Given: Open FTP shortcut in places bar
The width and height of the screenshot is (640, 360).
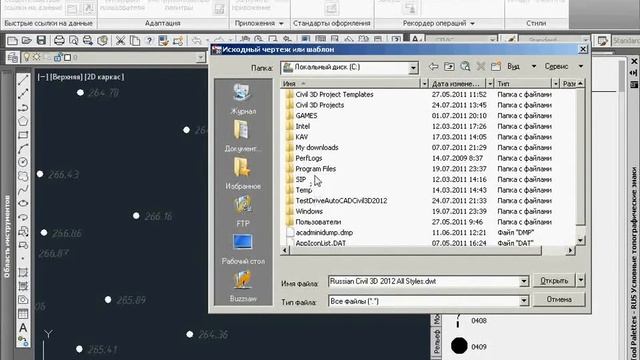Looking at the screenshot, I should pos(243,211).
